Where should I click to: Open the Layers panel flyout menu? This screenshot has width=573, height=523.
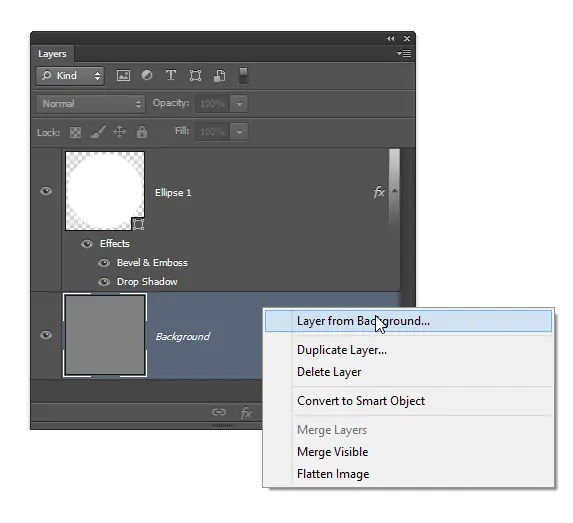[404, 53]
